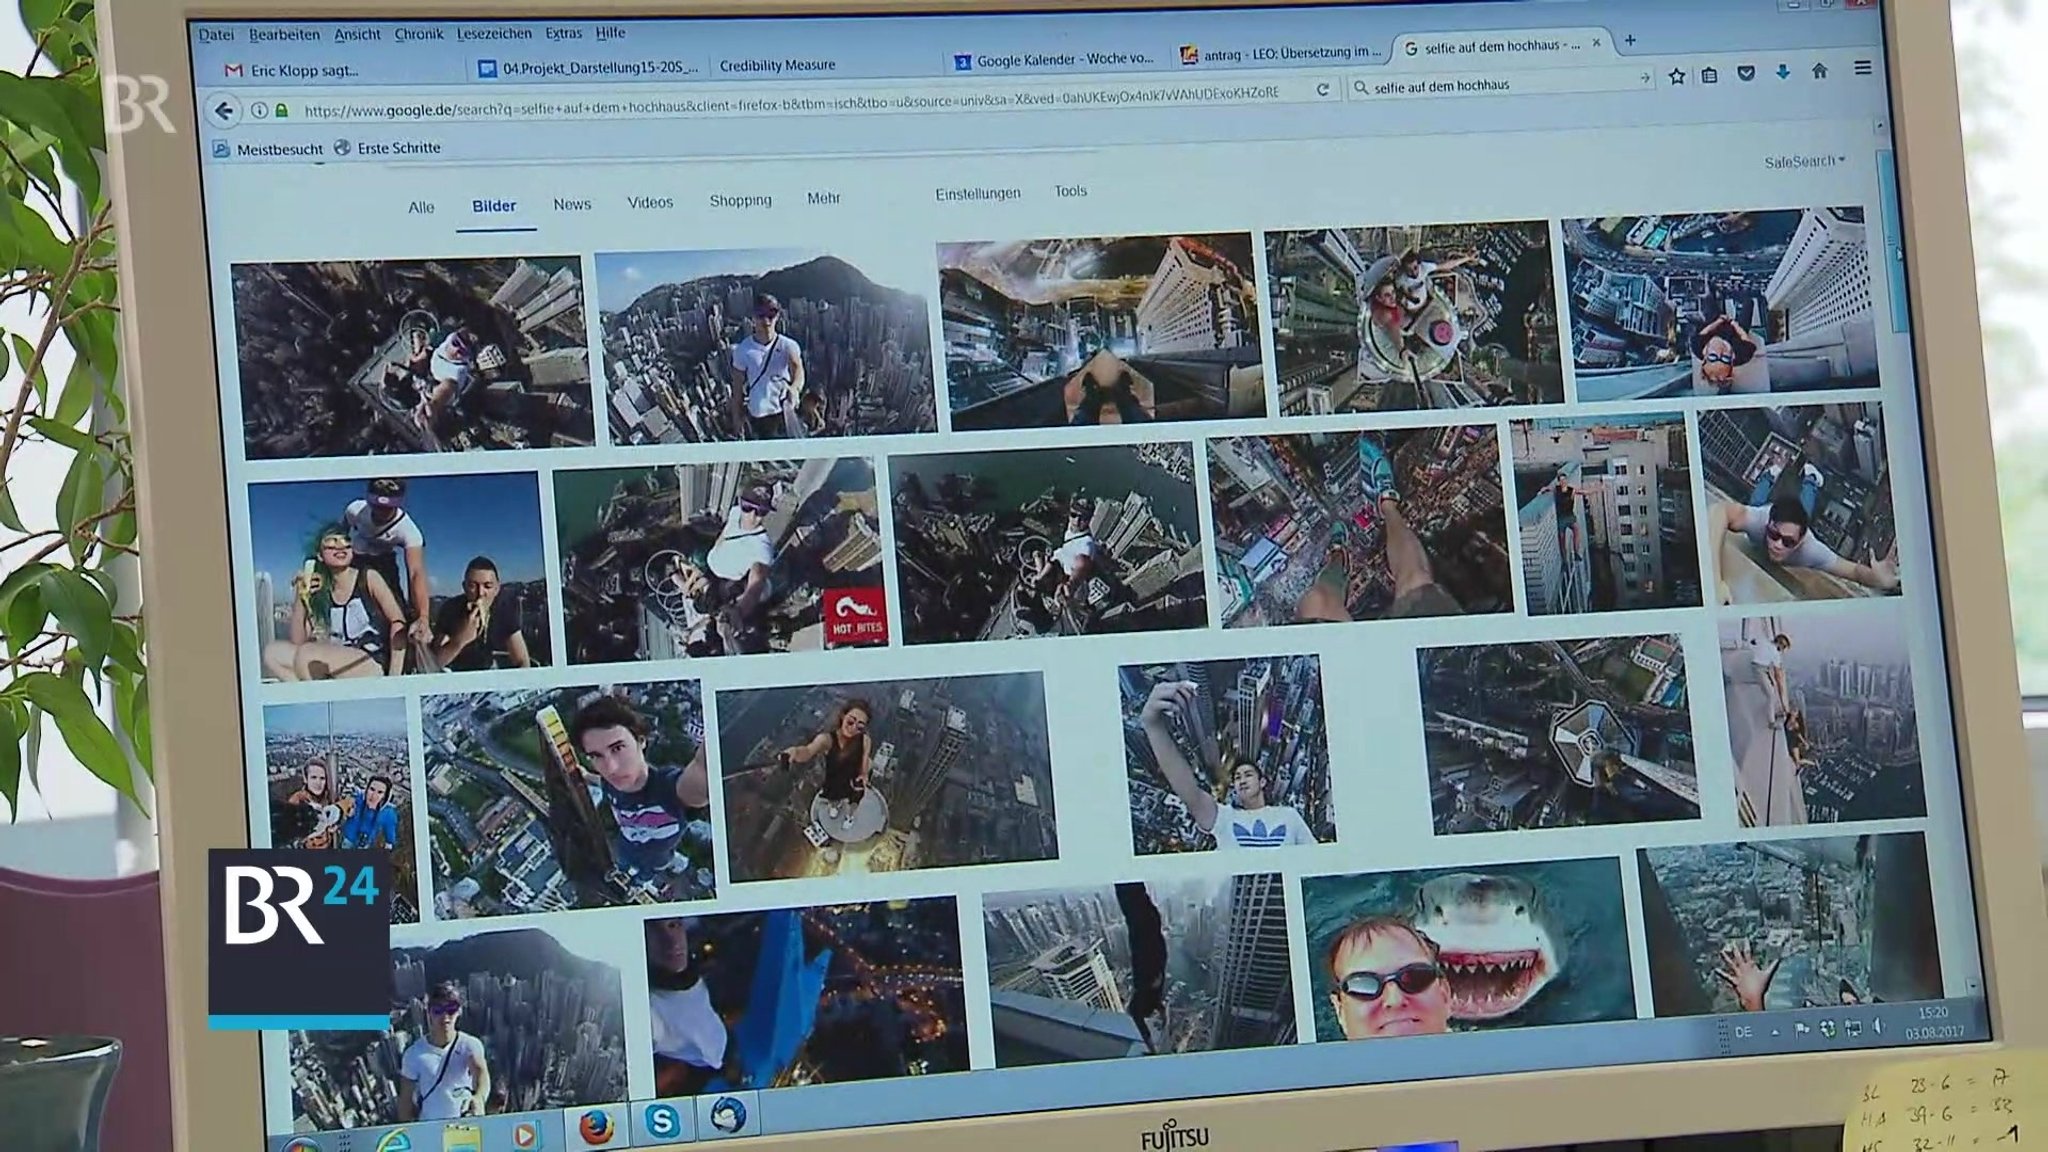This screenshot has width=2048, height=1152.
Task: Go back with the browser back arrow
Action: point(224,110)
